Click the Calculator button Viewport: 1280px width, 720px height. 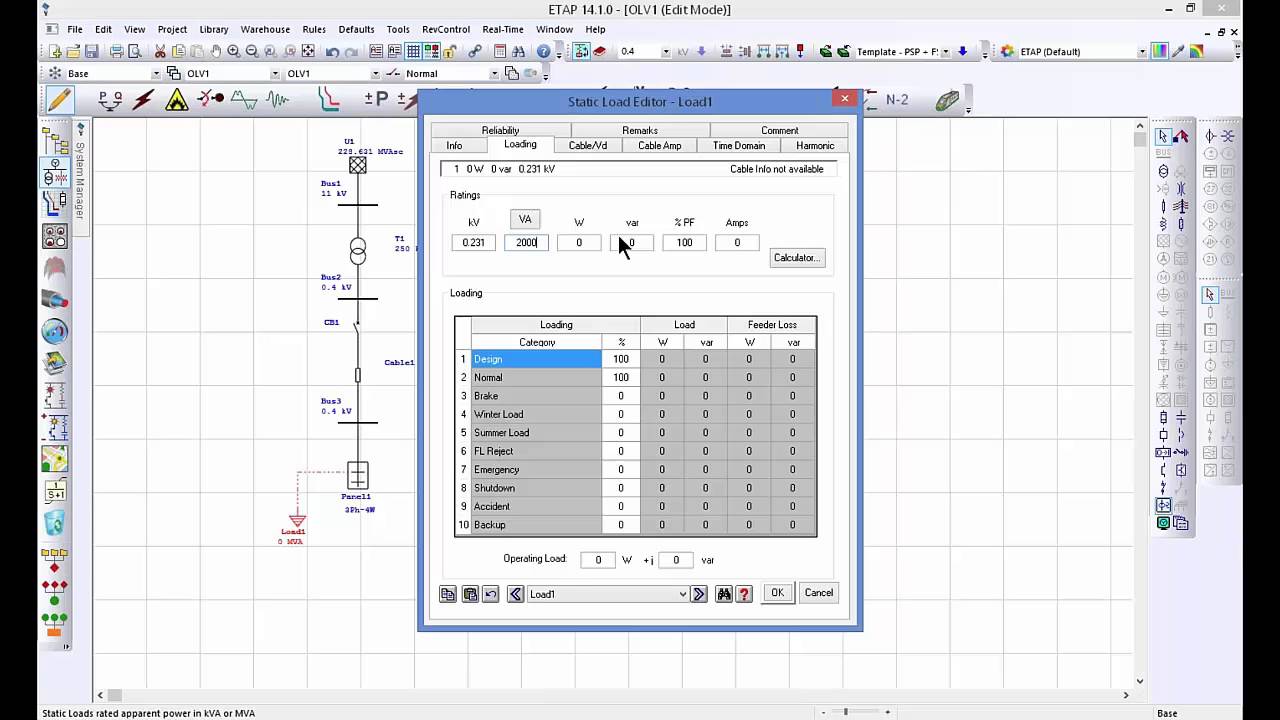[x=797, y=258]
